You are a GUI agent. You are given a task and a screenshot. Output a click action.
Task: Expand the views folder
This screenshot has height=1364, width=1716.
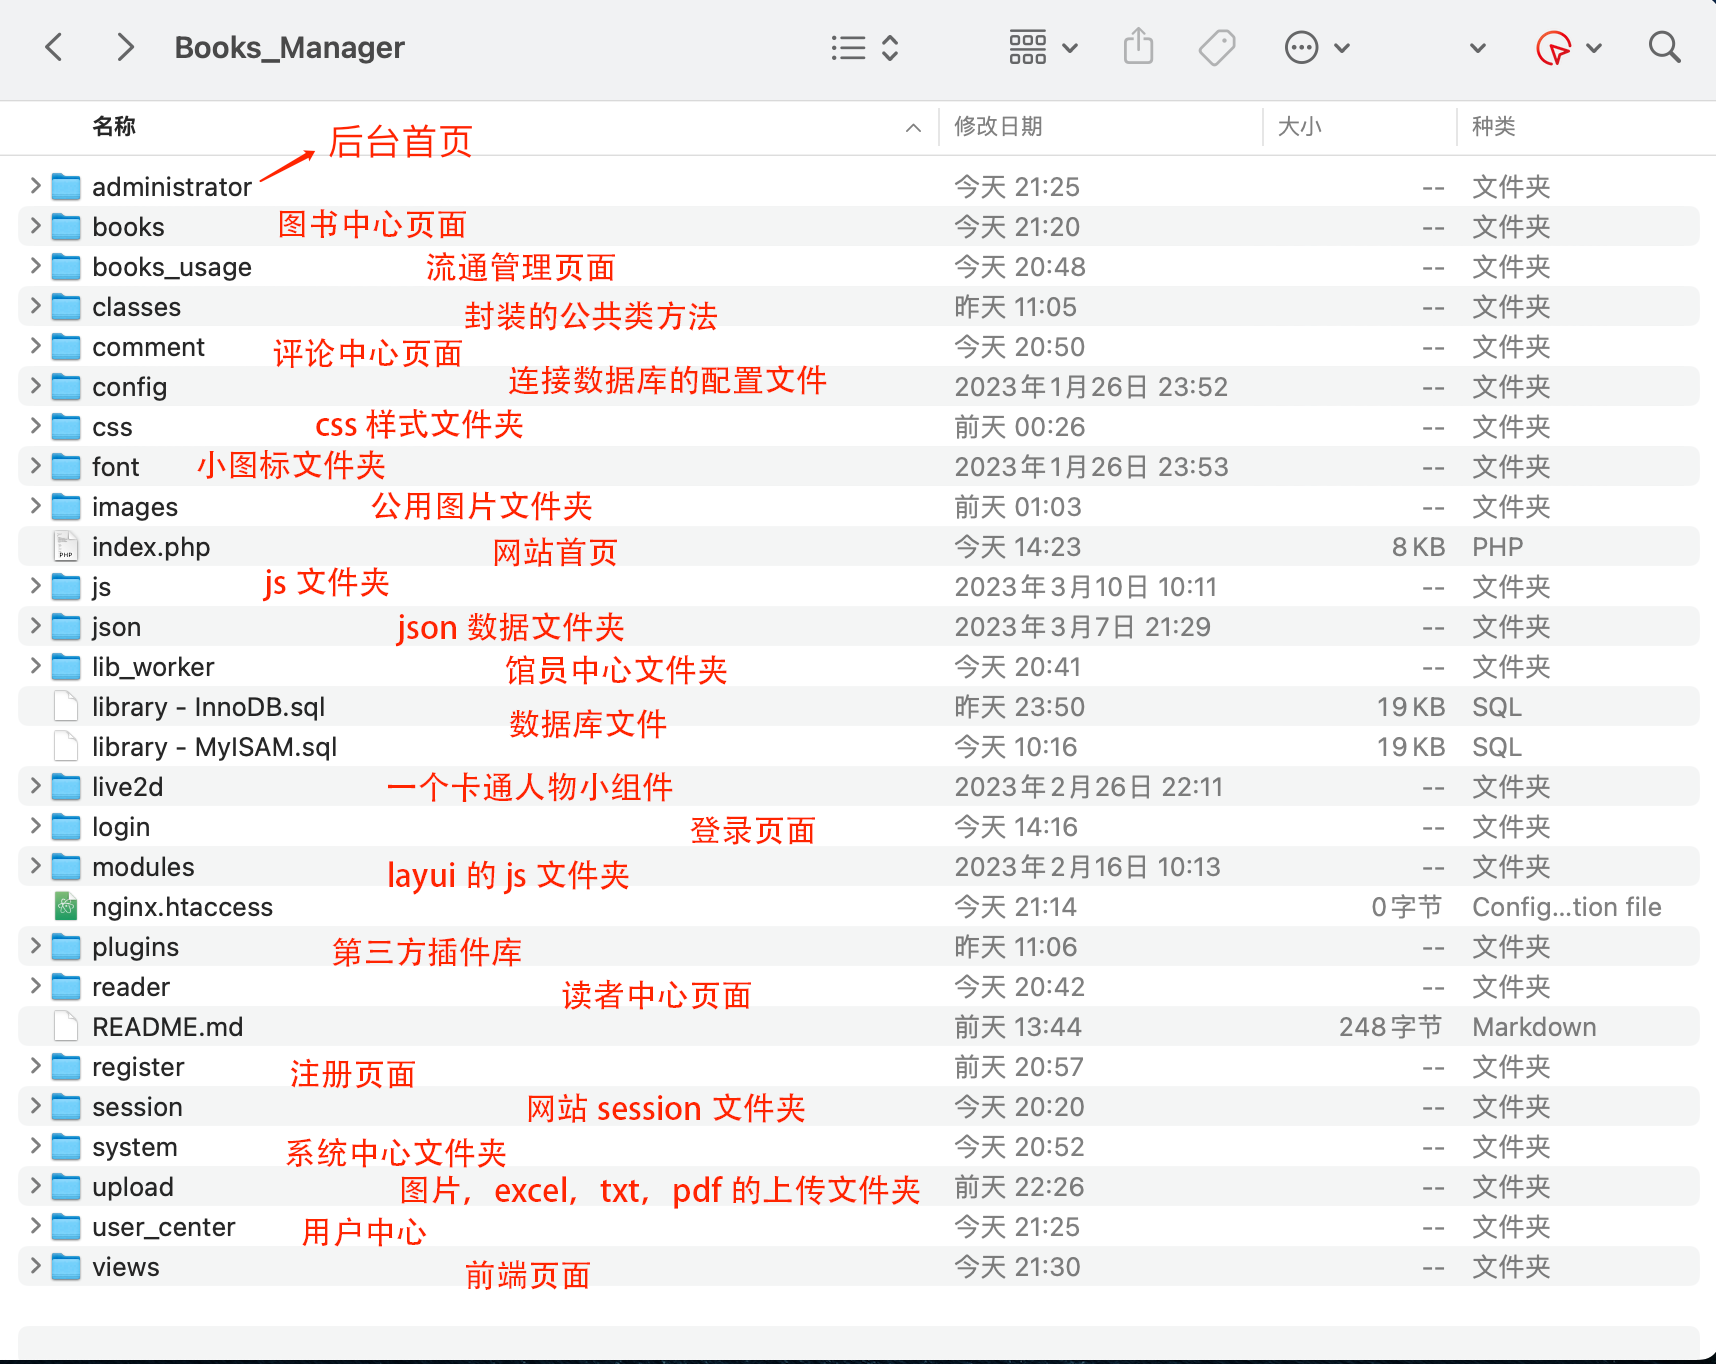point(33,1266)
